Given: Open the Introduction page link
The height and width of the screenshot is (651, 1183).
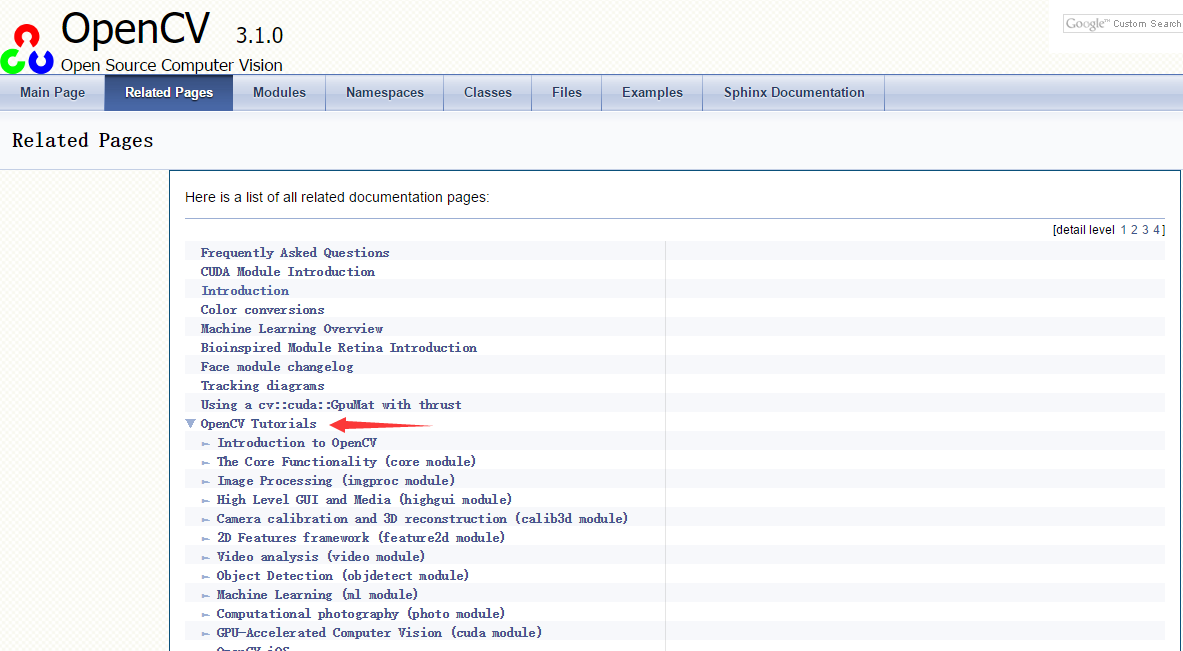Looking at the screenshot, I should coord(244,290).
